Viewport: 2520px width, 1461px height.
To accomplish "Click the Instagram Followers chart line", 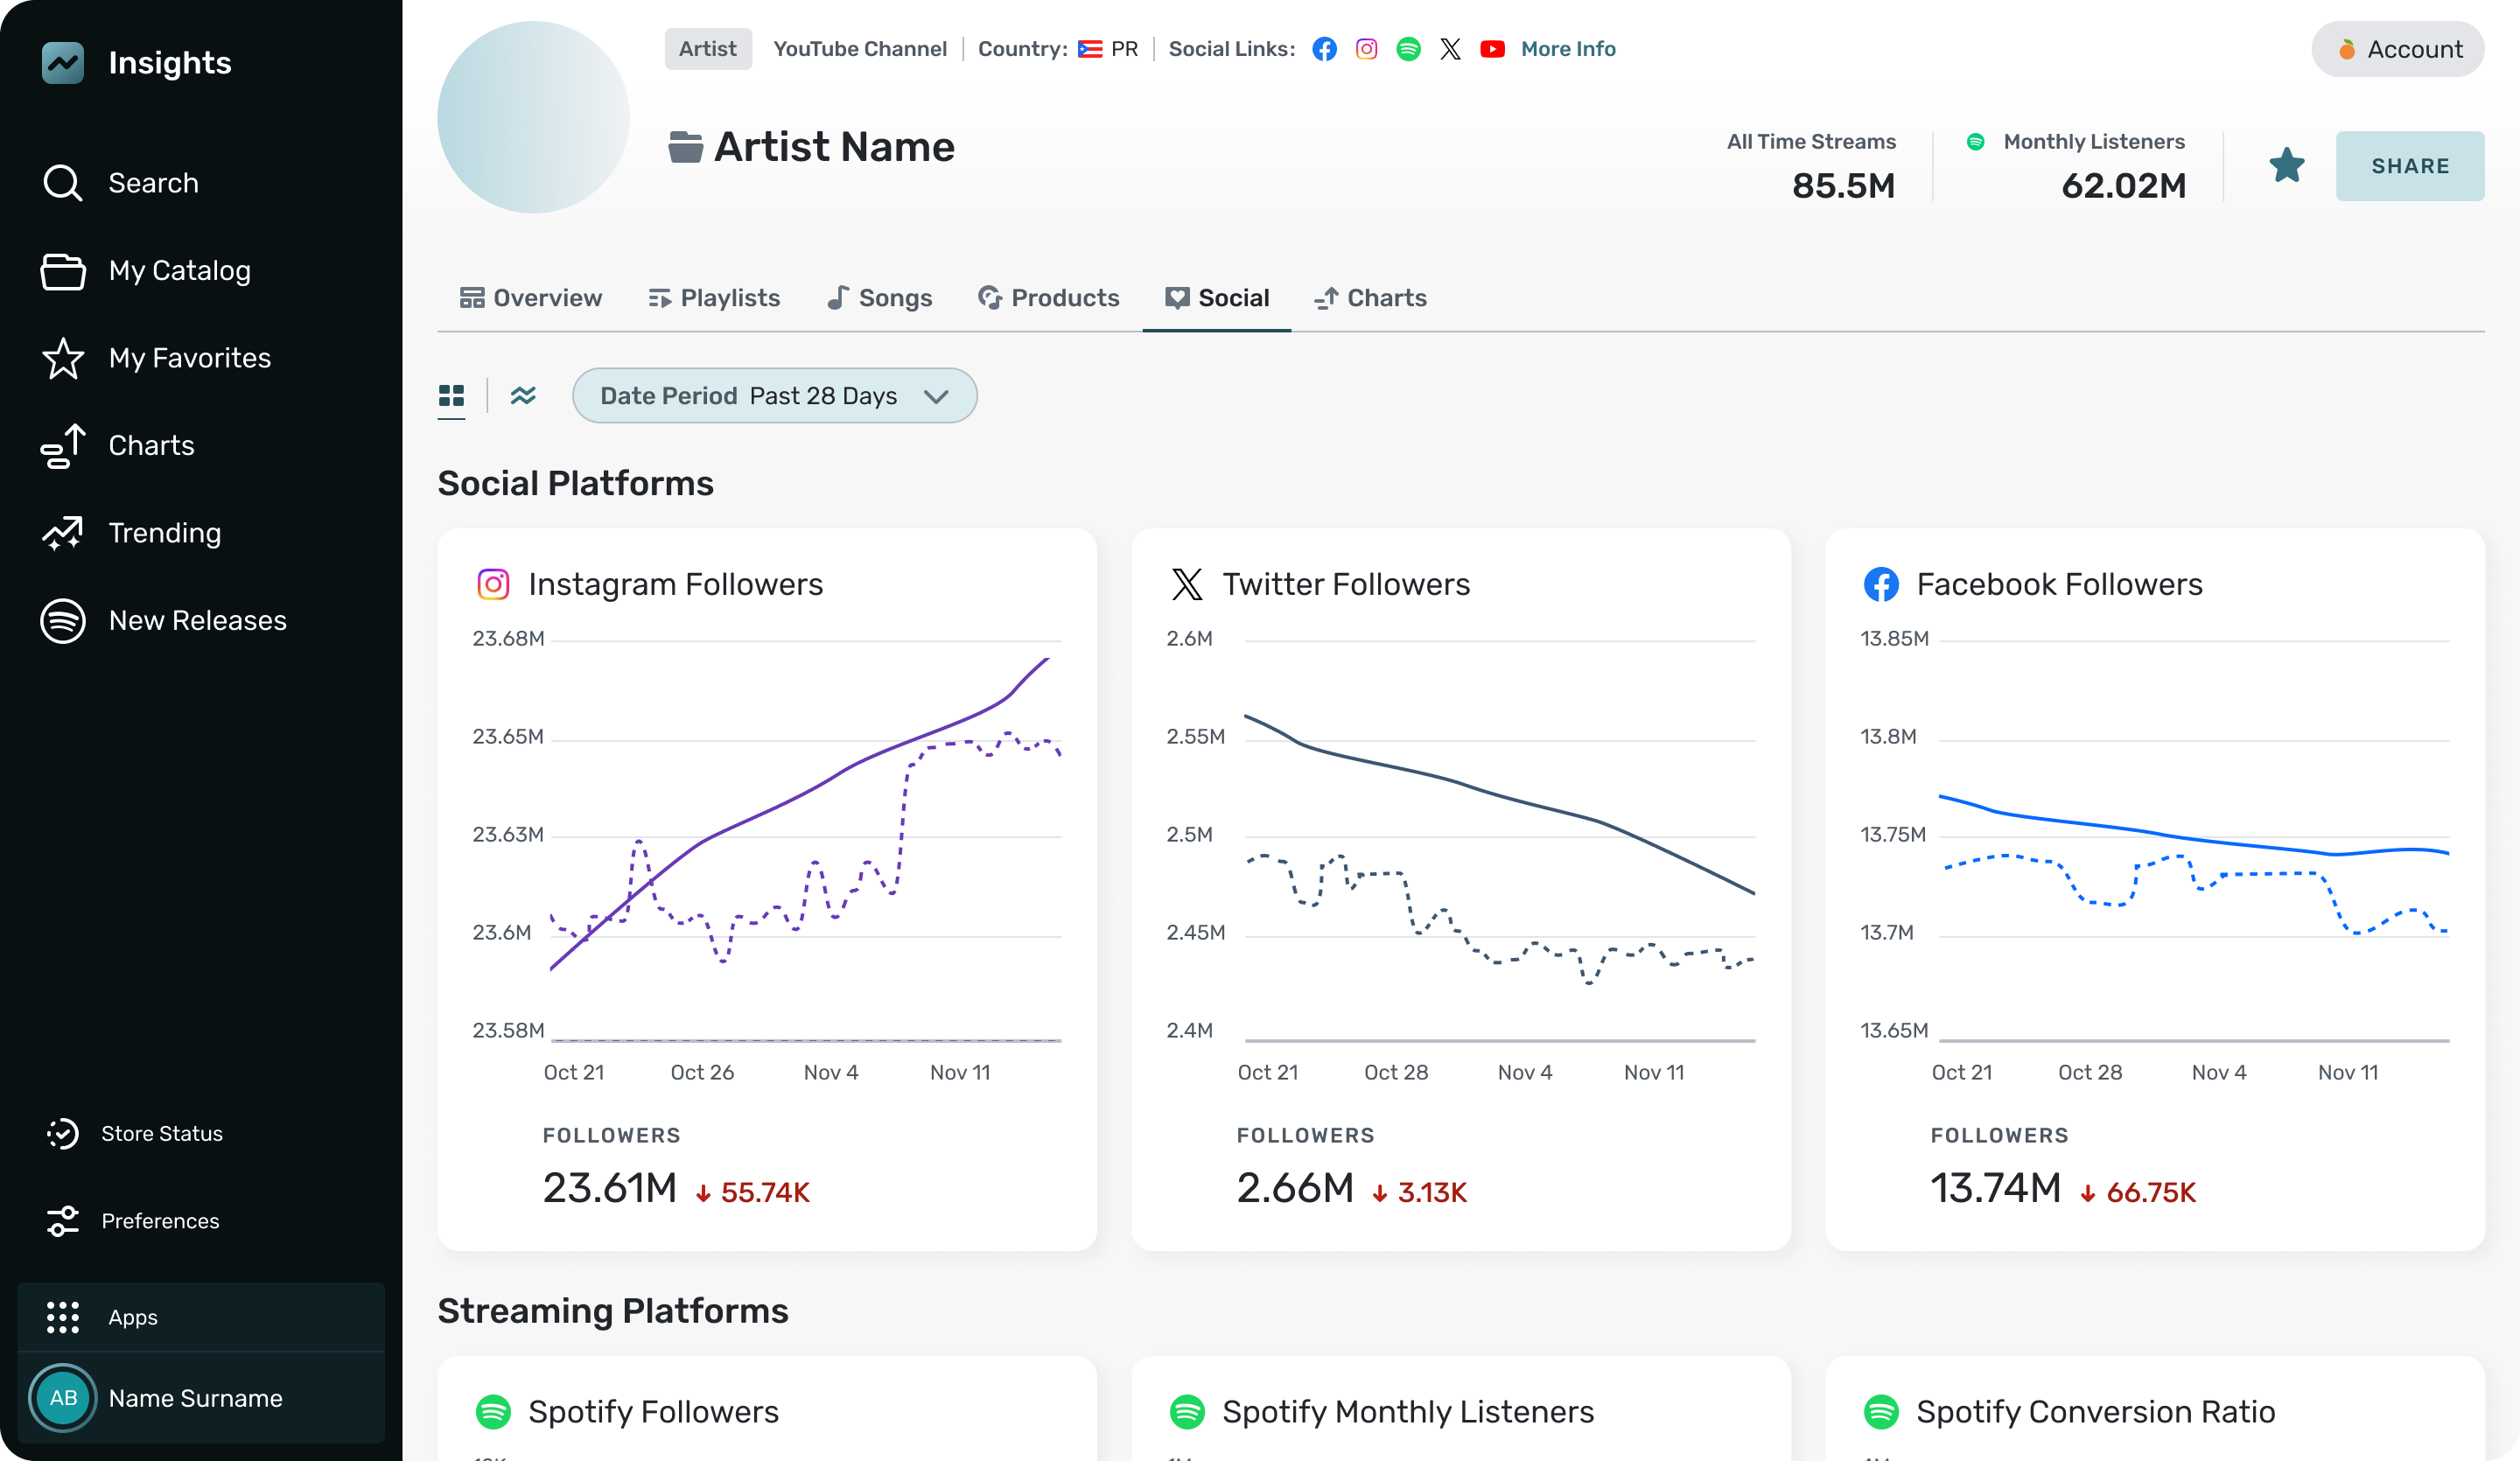I will coord(790,800).
